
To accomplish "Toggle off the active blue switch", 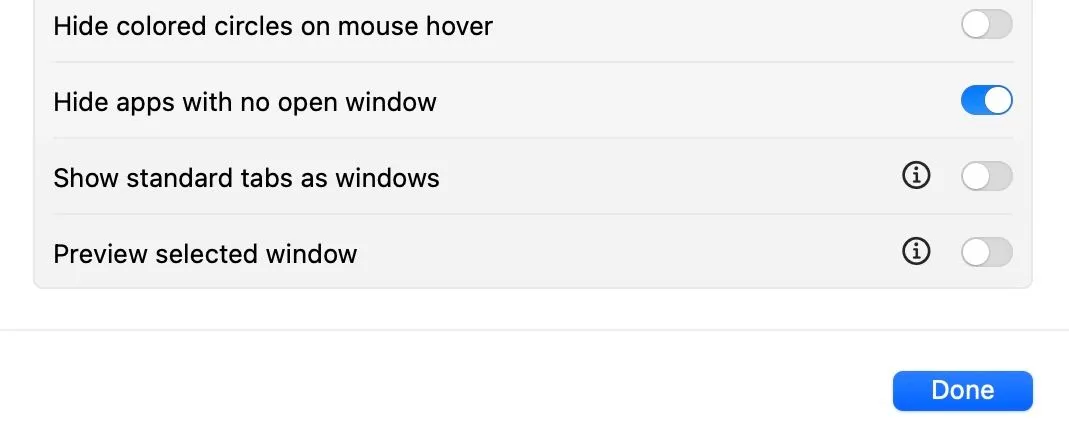I will click(986, 101).
